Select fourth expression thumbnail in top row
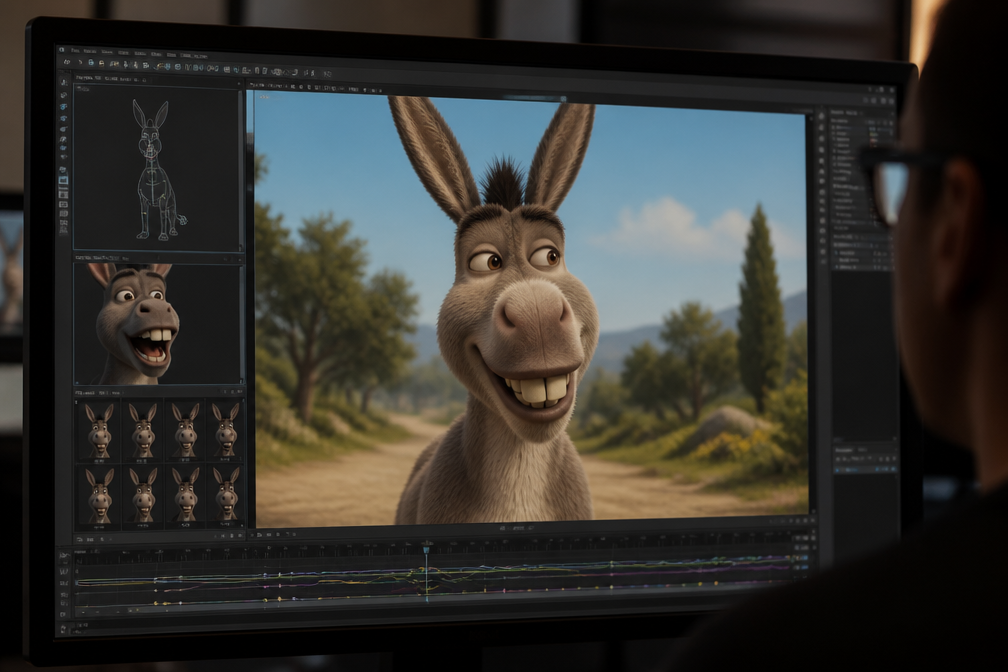Screen dimensions: 1008x672 (x=226, y=430)
